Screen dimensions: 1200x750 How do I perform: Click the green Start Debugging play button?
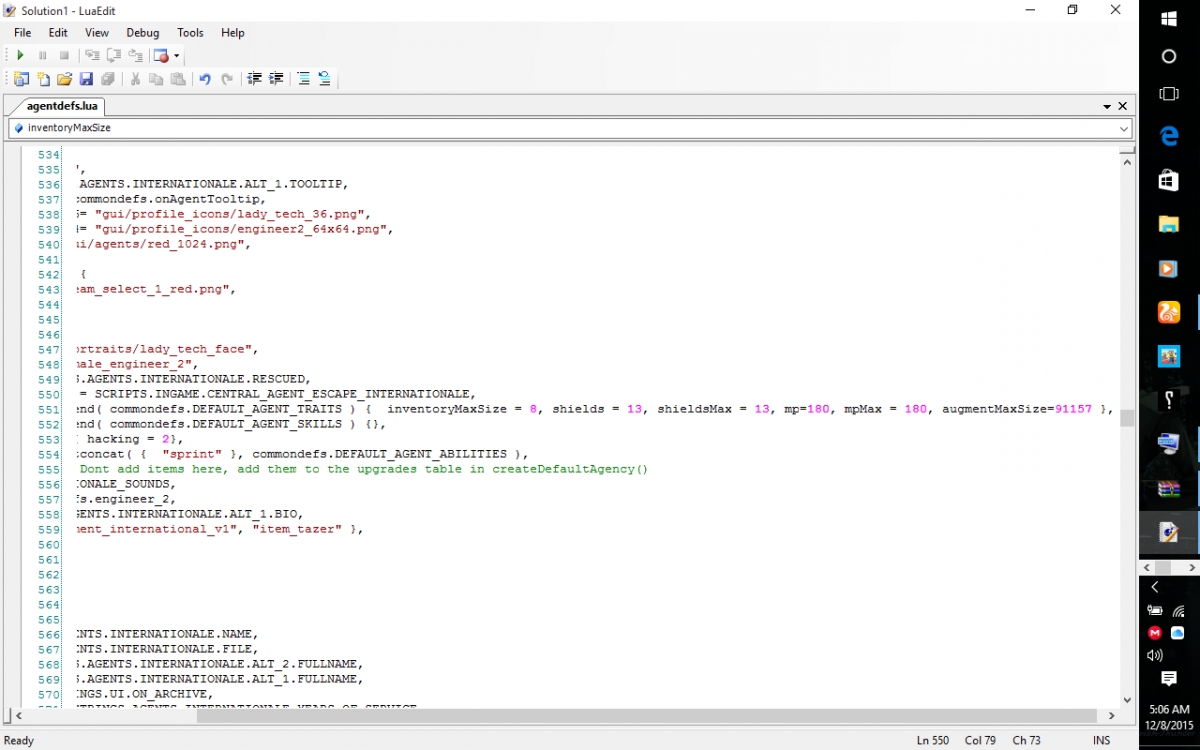(x=20, y=56)
